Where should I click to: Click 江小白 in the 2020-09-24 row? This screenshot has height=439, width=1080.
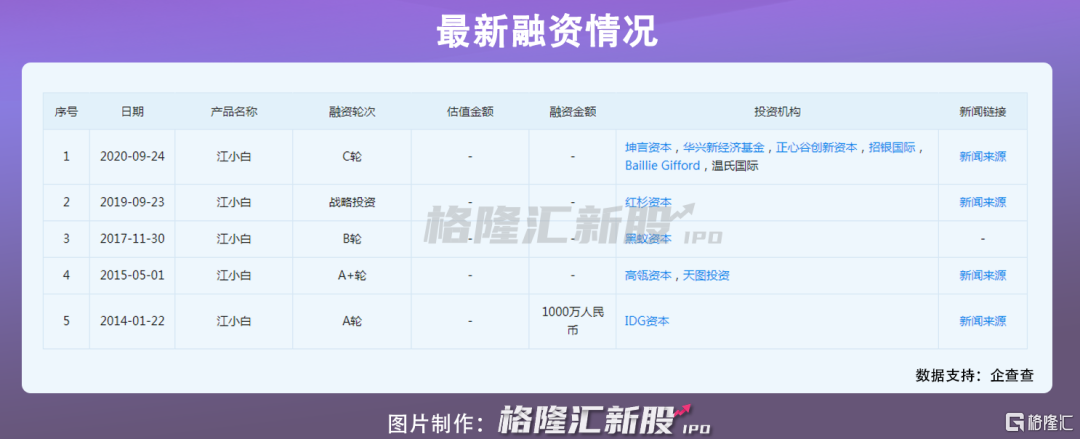233,156
